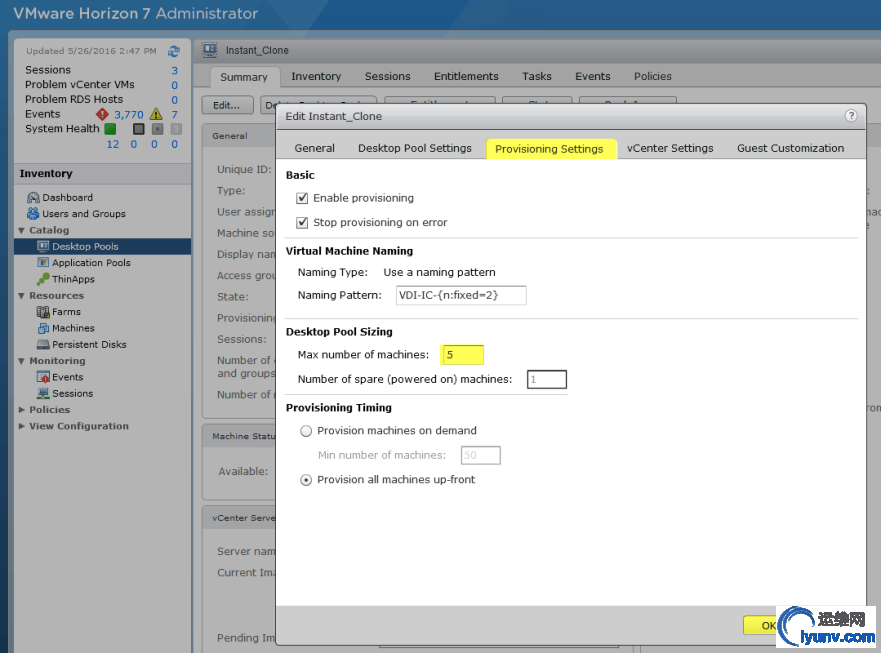Image resolution: width=881 pixels, height=653 pixels.
Task: Open Farms via its icon under Resources
Action: (43, 311)
